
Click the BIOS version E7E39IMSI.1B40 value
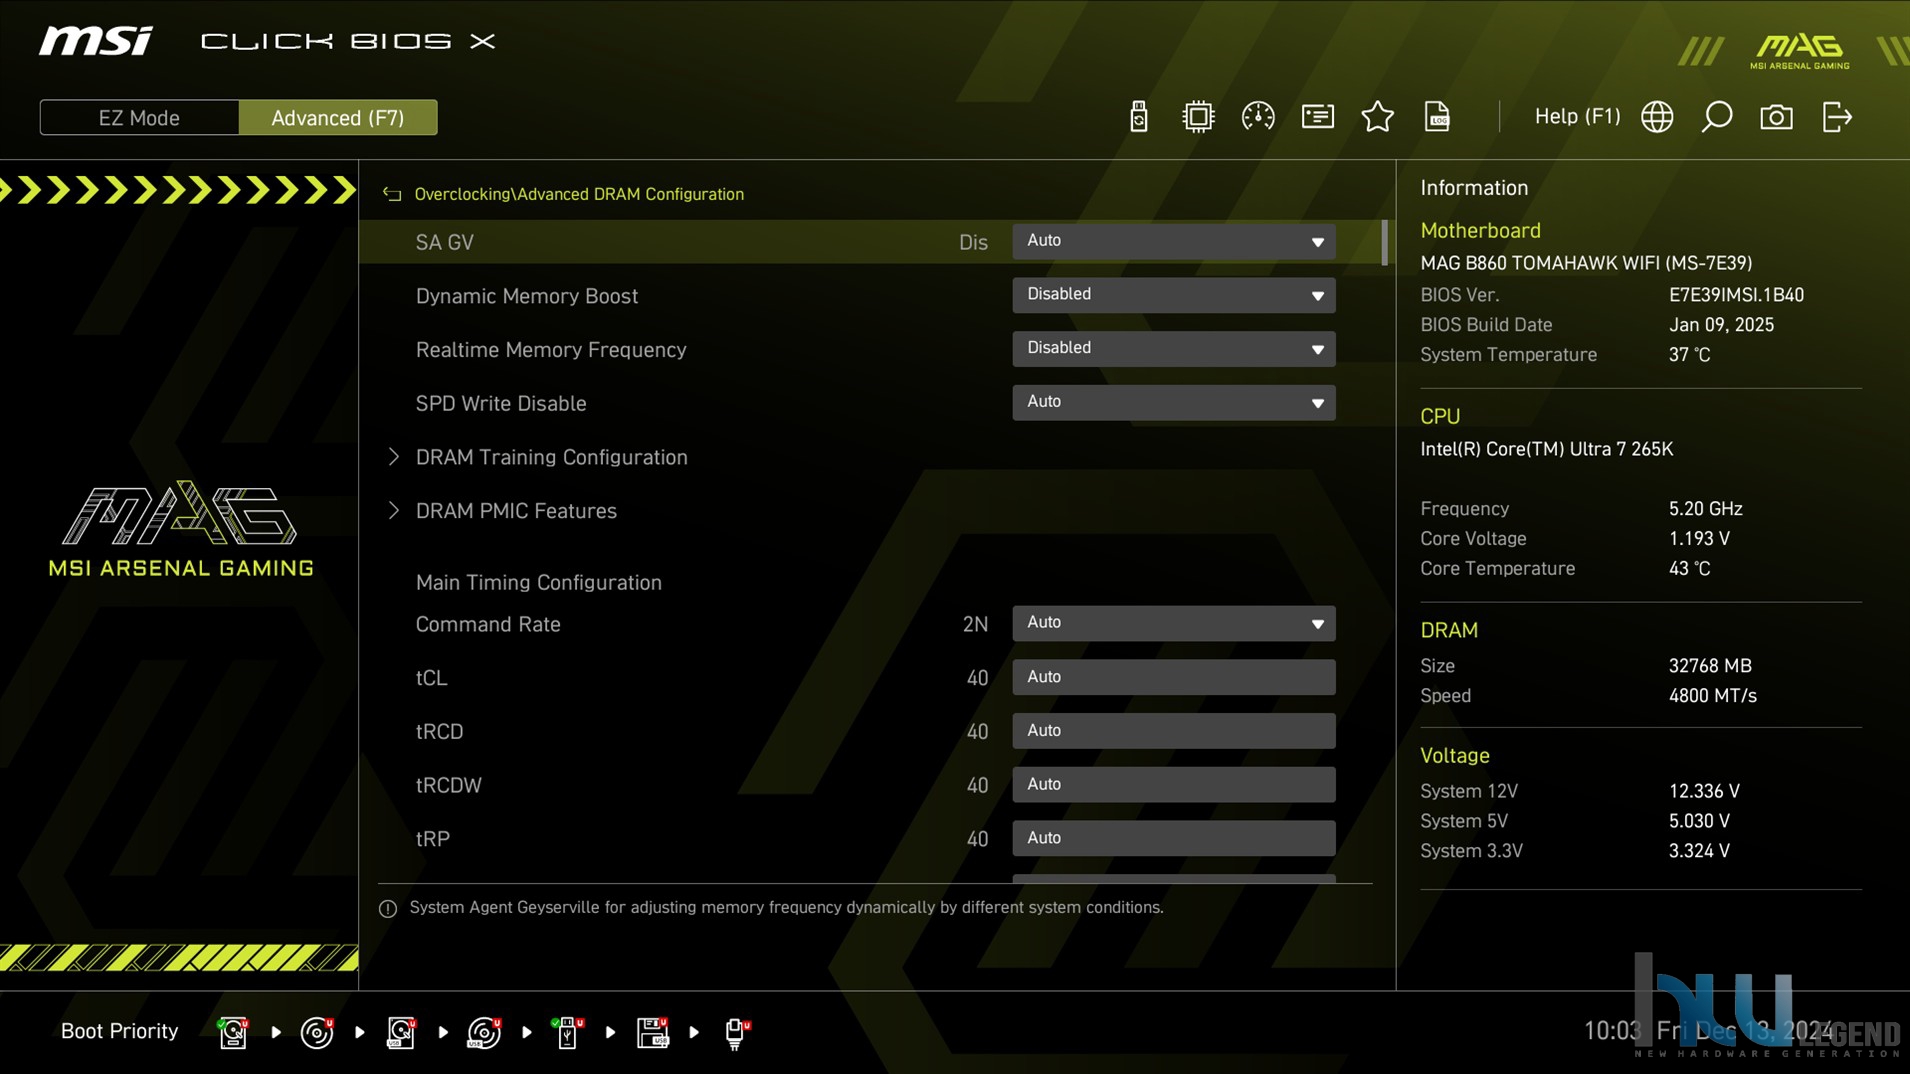tap(1736, 295)
